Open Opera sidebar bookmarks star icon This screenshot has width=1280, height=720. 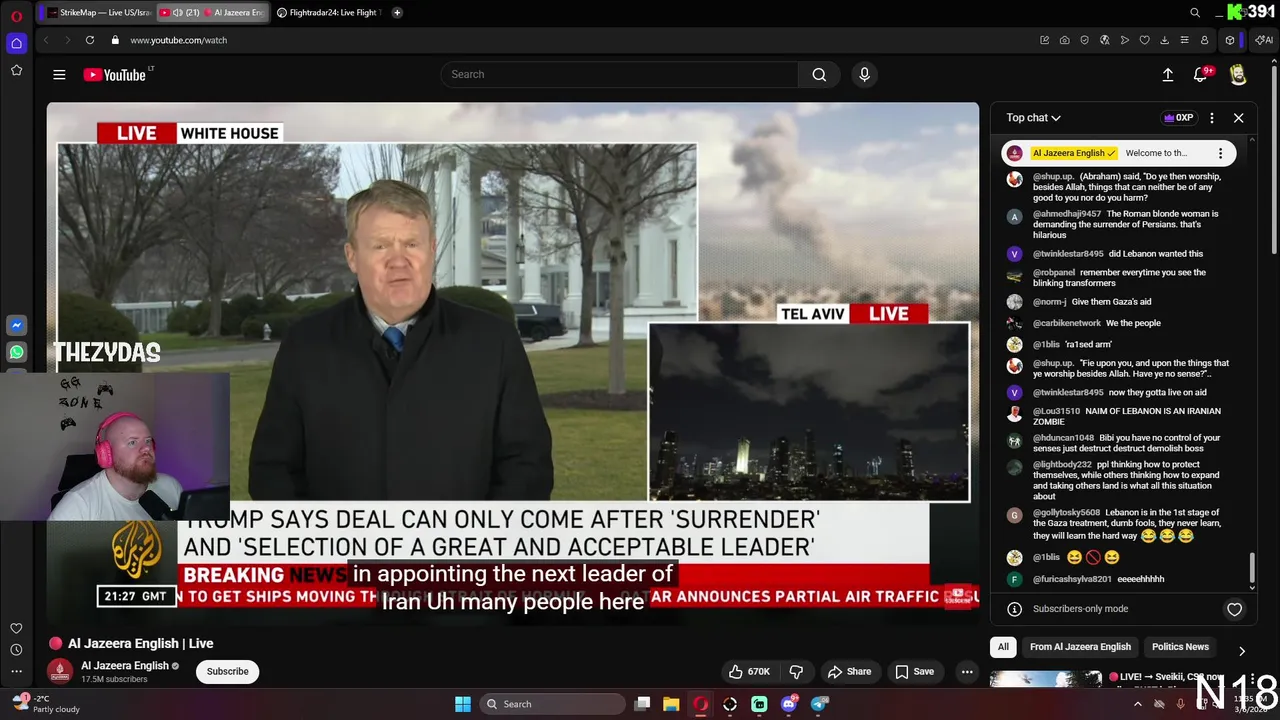[16, 70]
